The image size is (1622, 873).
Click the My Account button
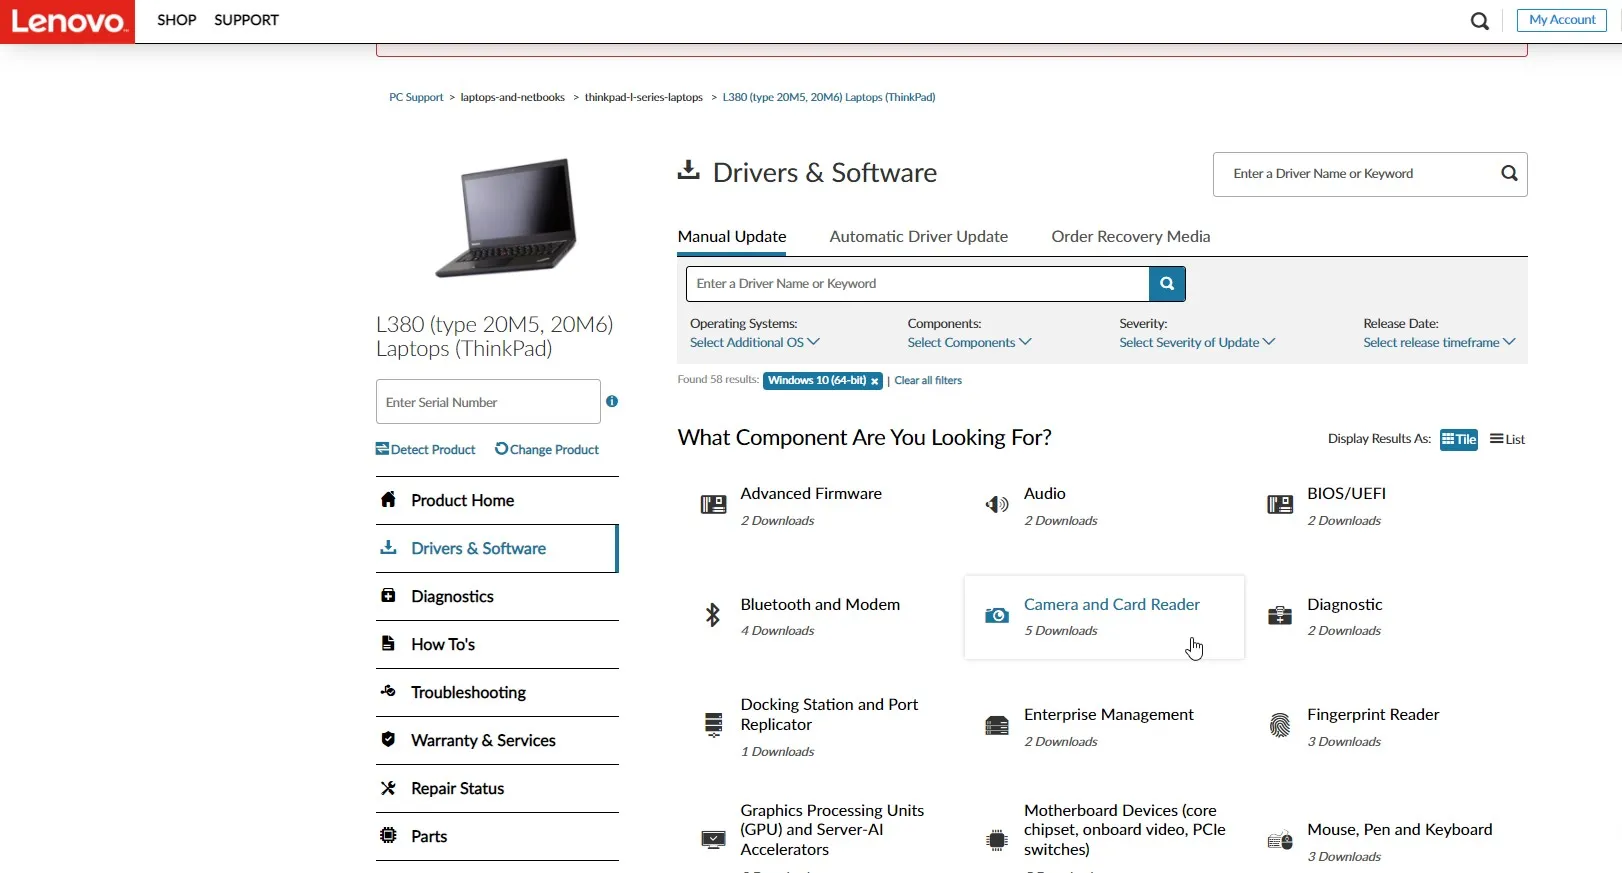click(1562, 20)
